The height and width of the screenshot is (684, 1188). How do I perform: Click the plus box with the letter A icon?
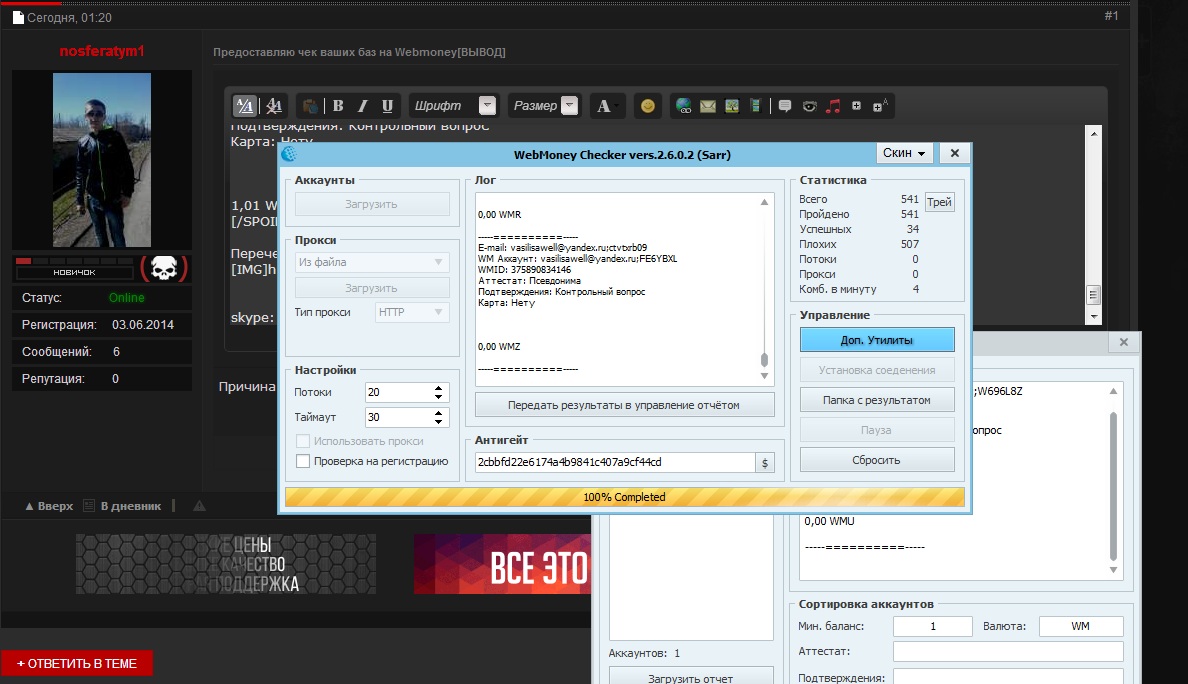tap(880, 106)
